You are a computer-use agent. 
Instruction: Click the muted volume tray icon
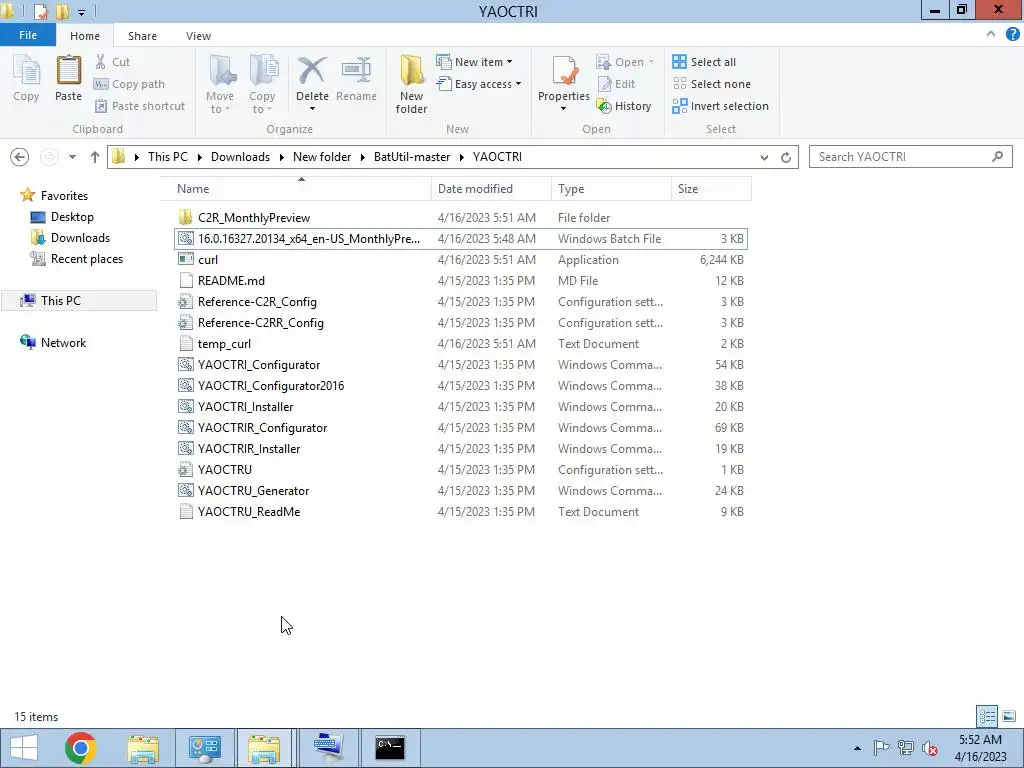929,748
